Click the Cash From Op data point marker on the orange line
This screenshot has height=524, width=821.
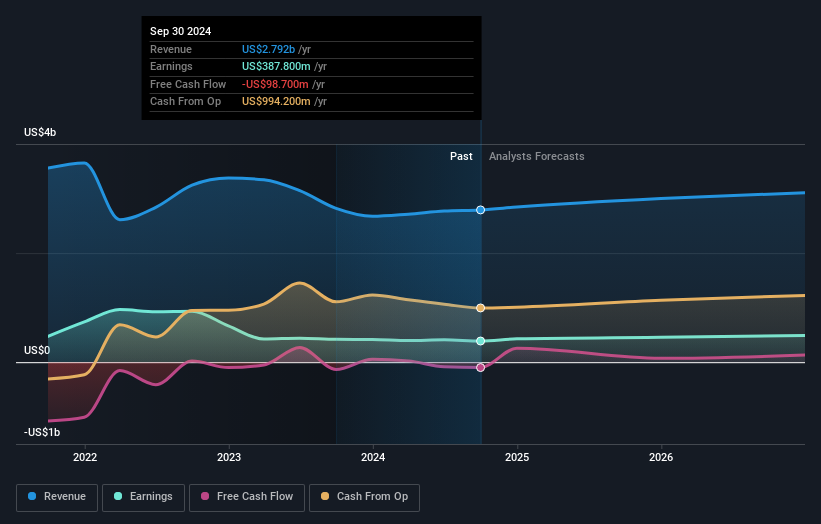coord(480,308)
